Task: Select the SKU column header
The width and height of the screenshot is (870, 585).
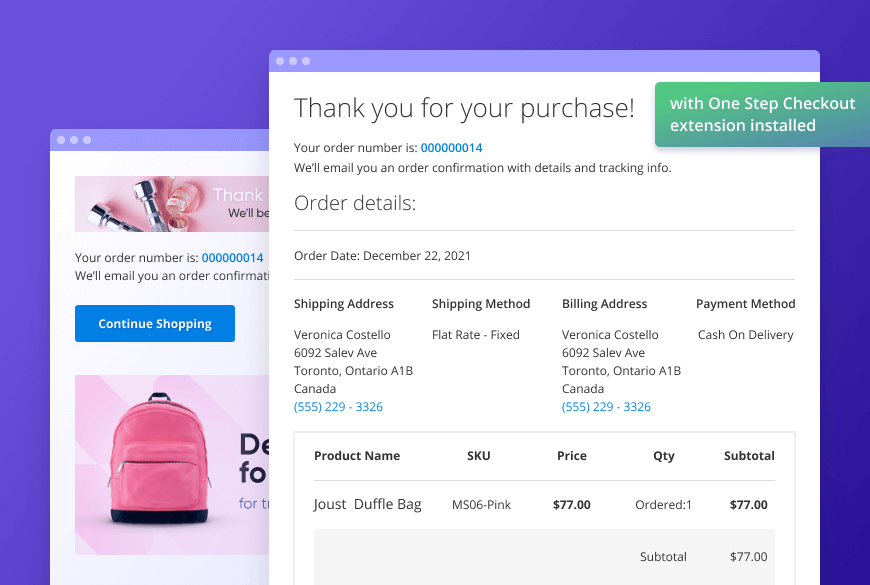Action: [478, 455]
